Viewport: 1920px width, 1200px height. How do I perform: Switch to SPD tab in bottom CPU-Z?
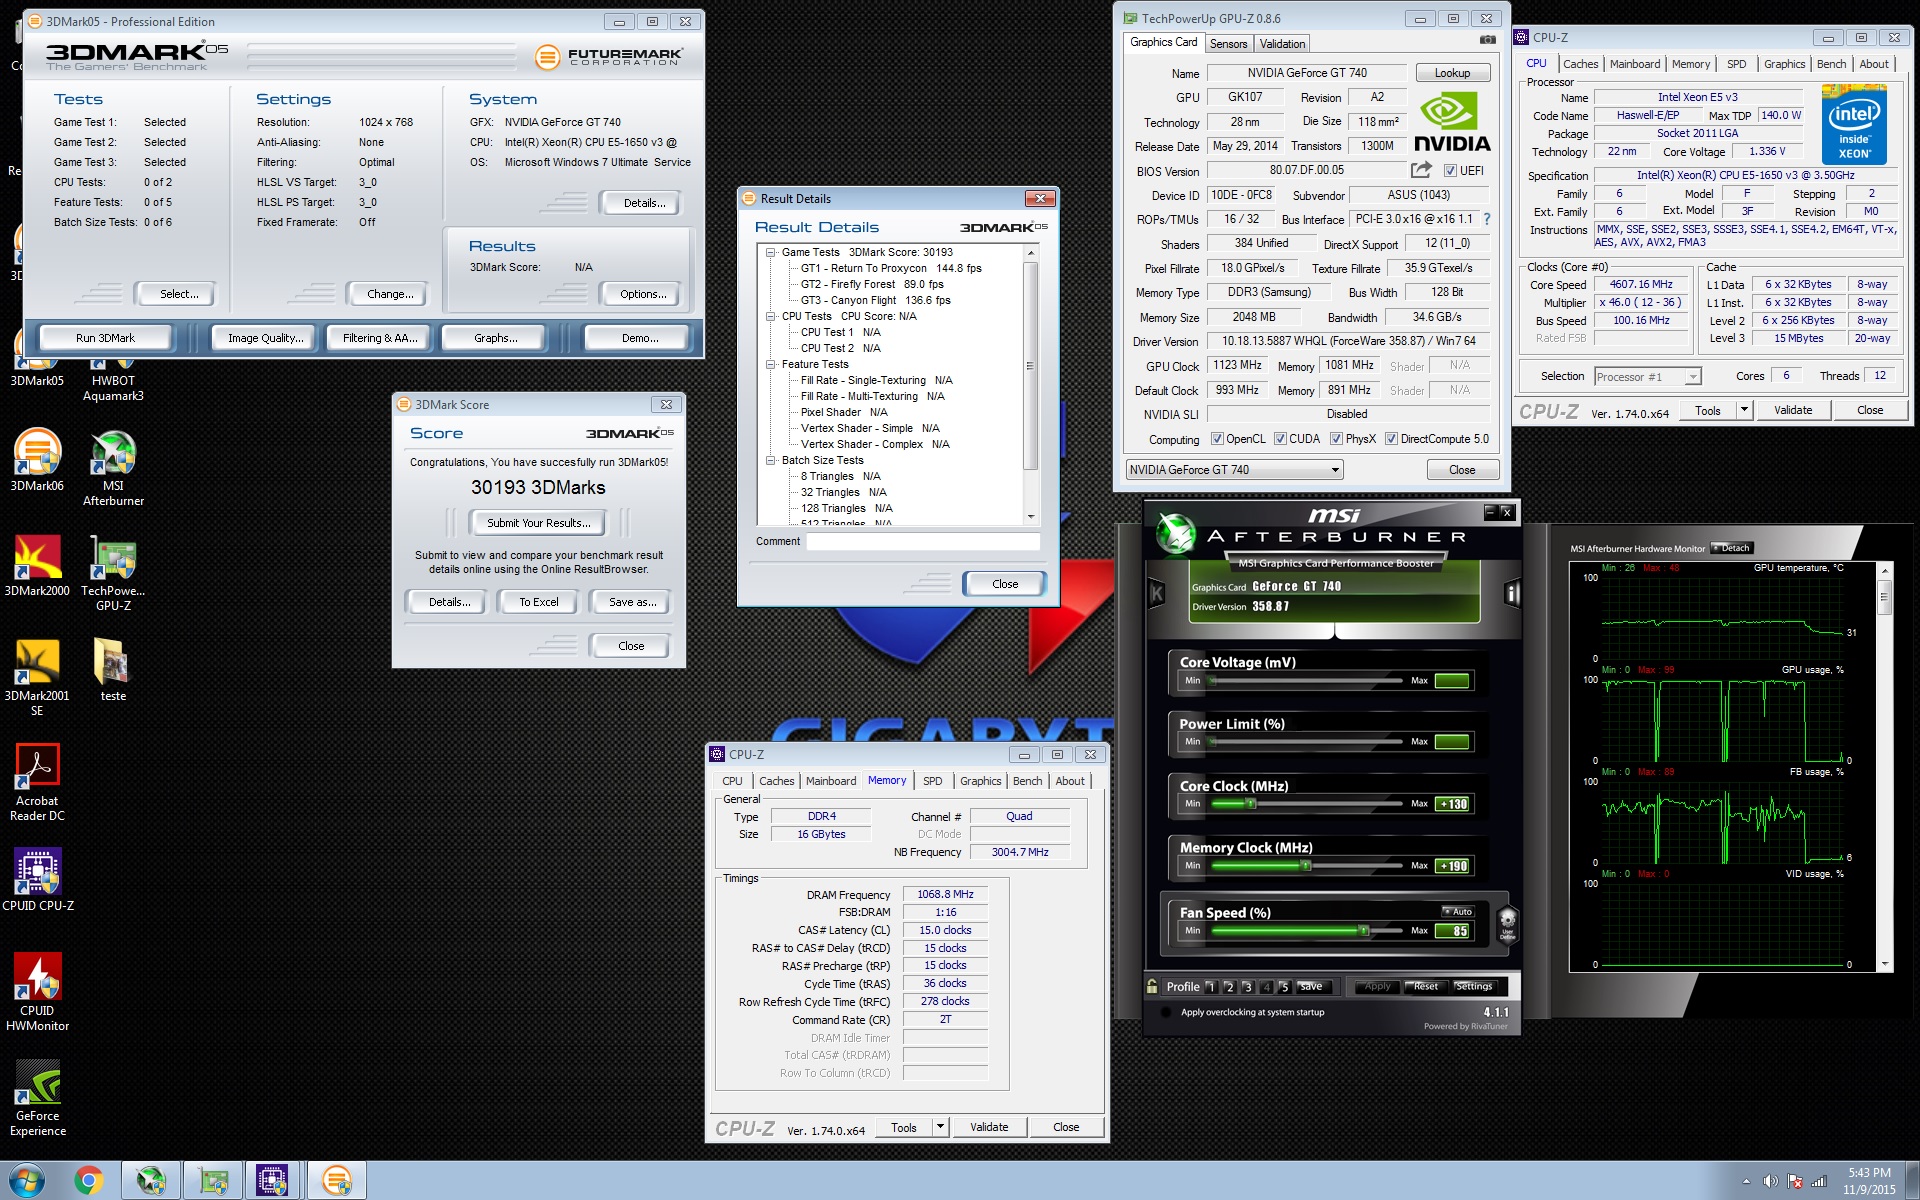point(932,781)
